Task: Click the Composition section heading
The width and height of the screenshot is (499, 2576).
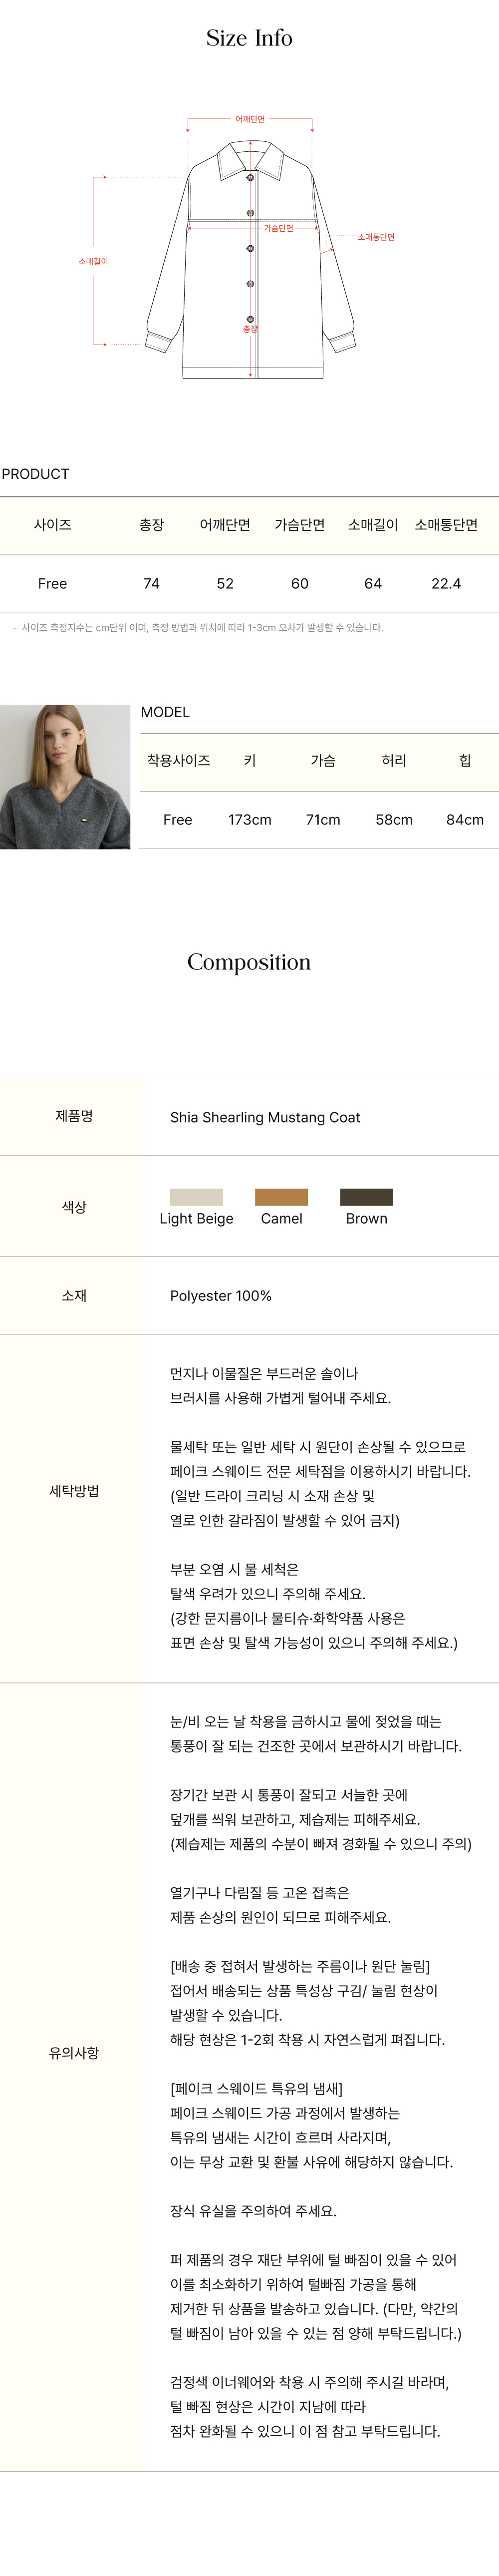Action: coord(249,962)
